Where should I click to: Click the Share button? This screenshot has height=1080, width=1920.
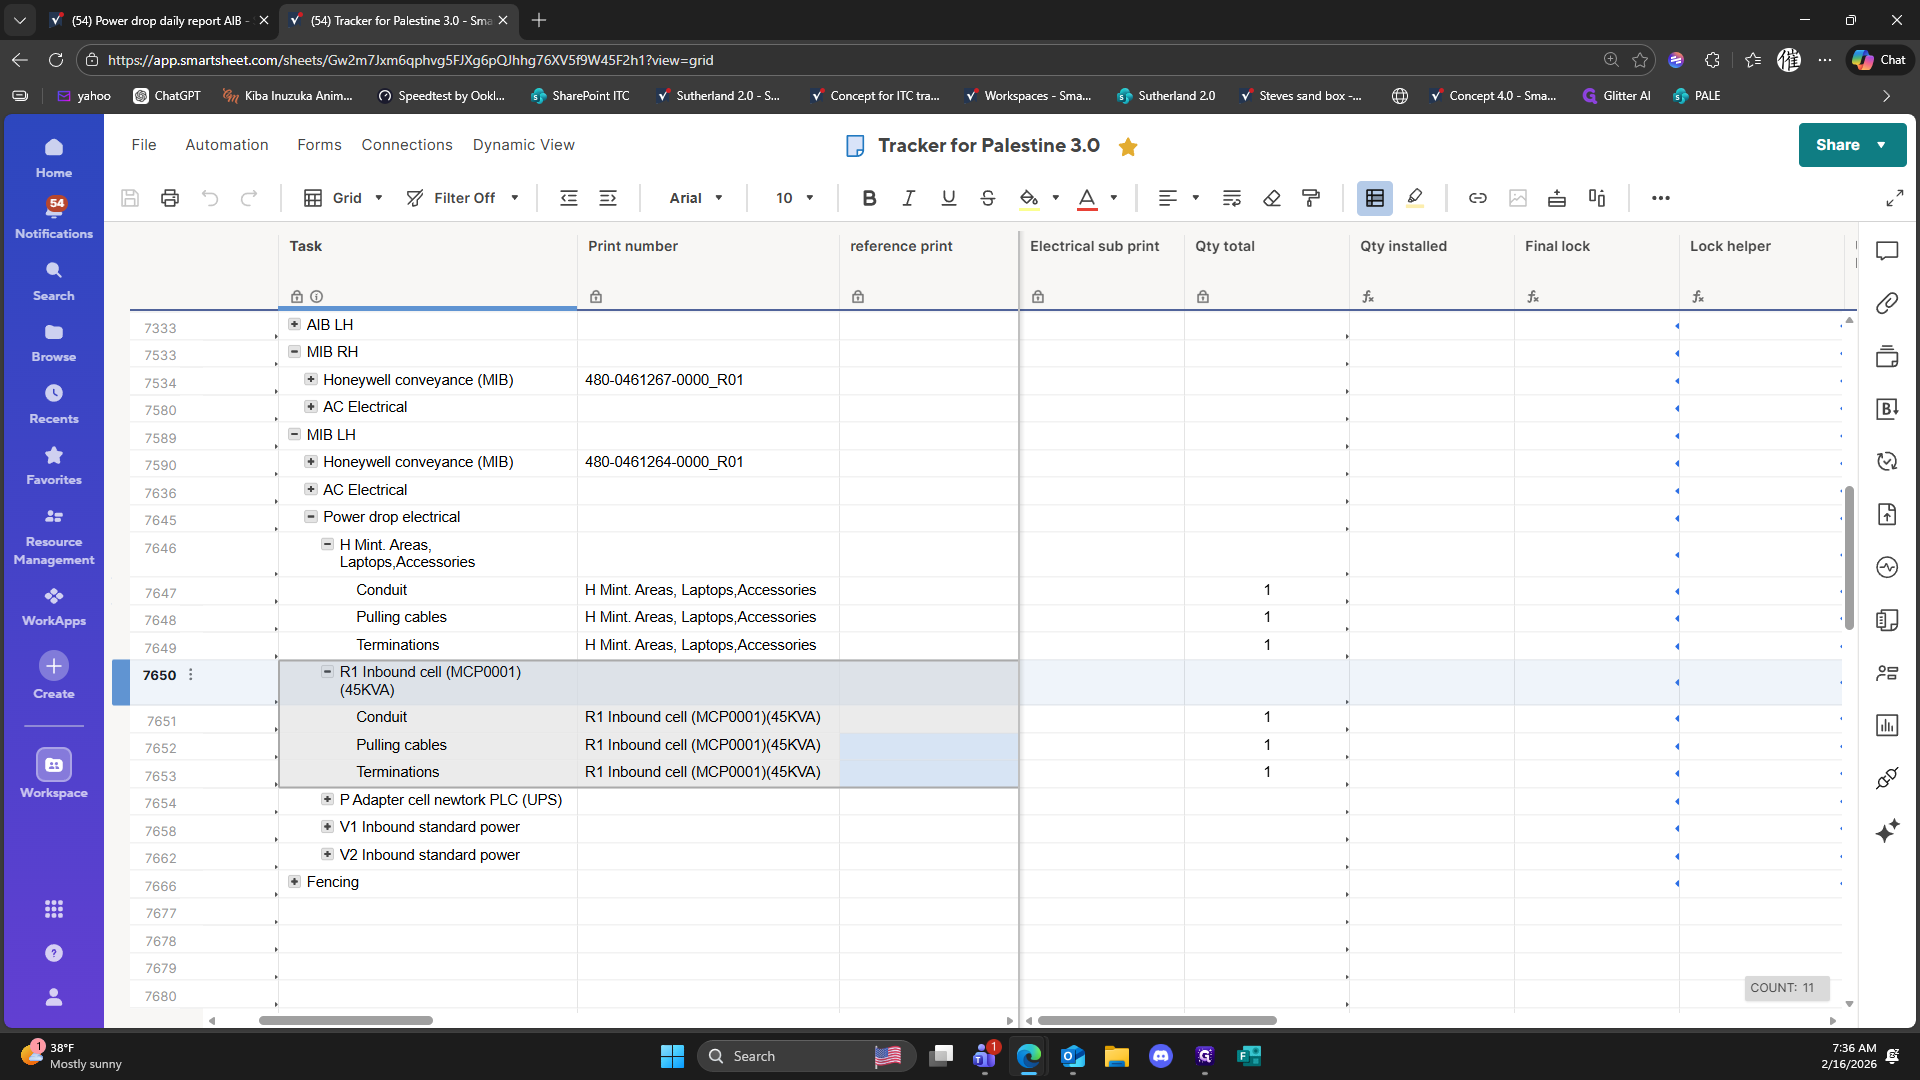pos(1838,145)
